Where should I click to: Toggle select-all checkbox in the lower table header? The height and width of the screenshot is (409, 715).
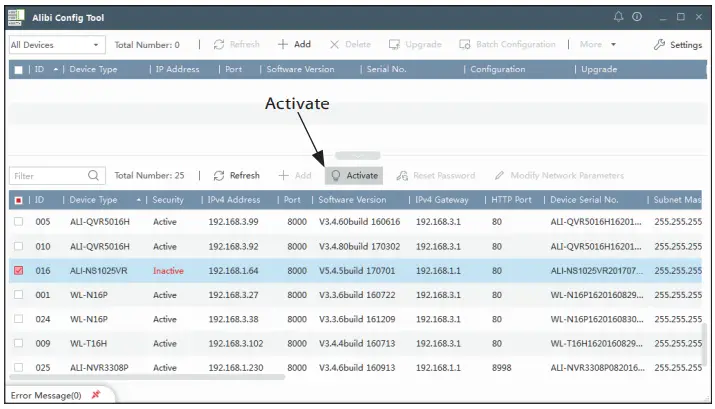click(18, 200)
